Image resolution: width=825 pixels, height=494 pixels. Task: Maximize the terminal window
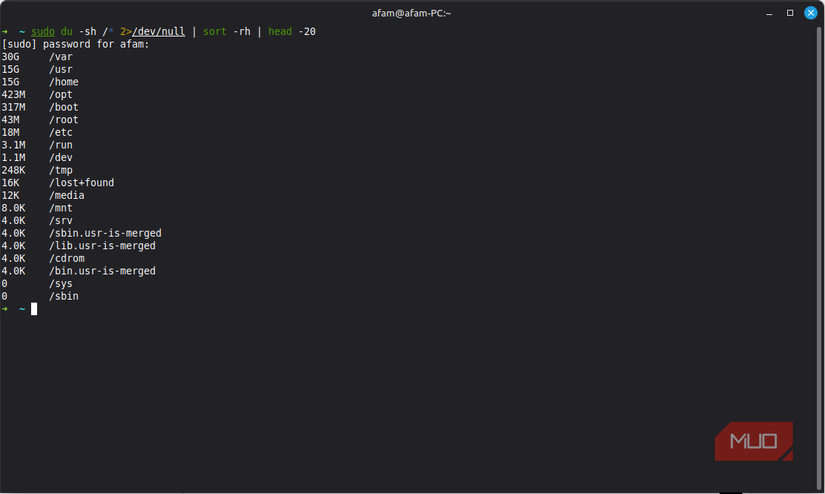[x=790, y=13]
